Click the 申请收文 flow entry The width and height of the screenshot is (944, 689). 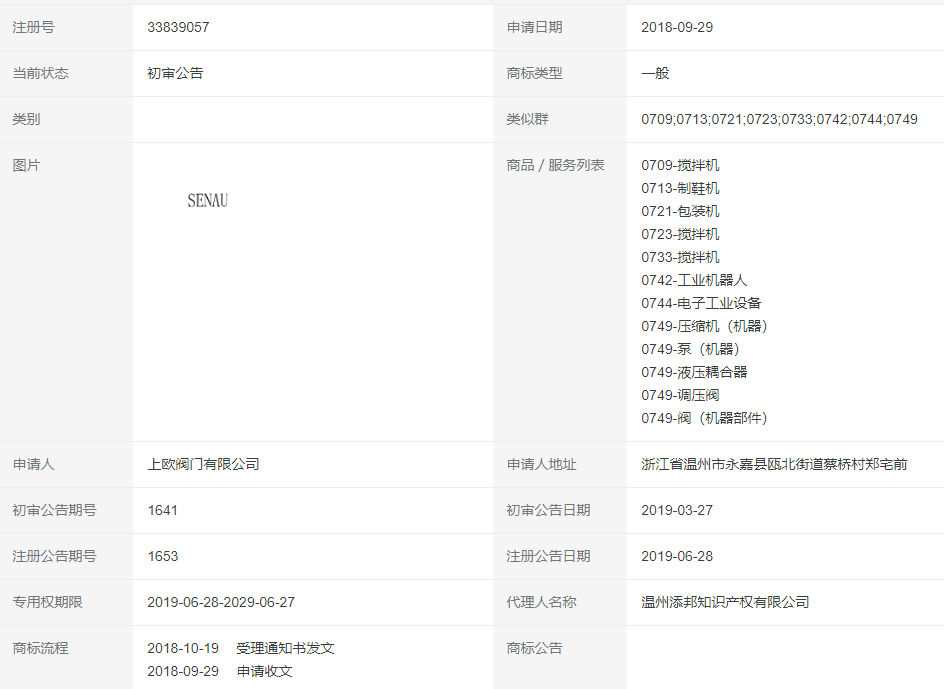point(264,671)
